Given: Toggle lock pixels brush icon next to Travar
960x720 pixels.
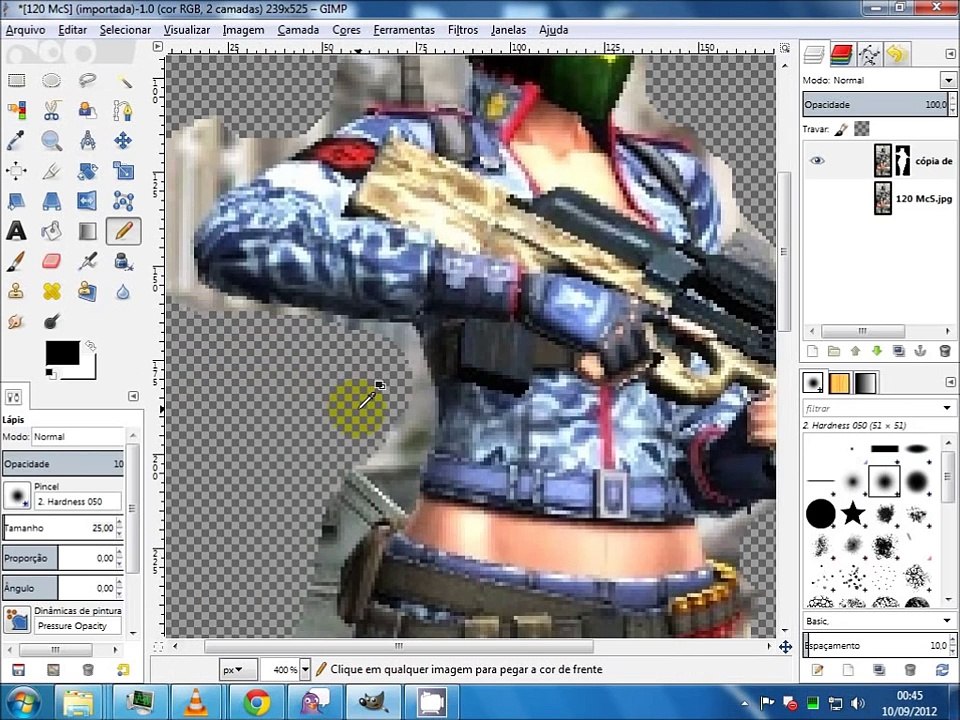Looking at the screenshot, I should click(x=841, y=129).
